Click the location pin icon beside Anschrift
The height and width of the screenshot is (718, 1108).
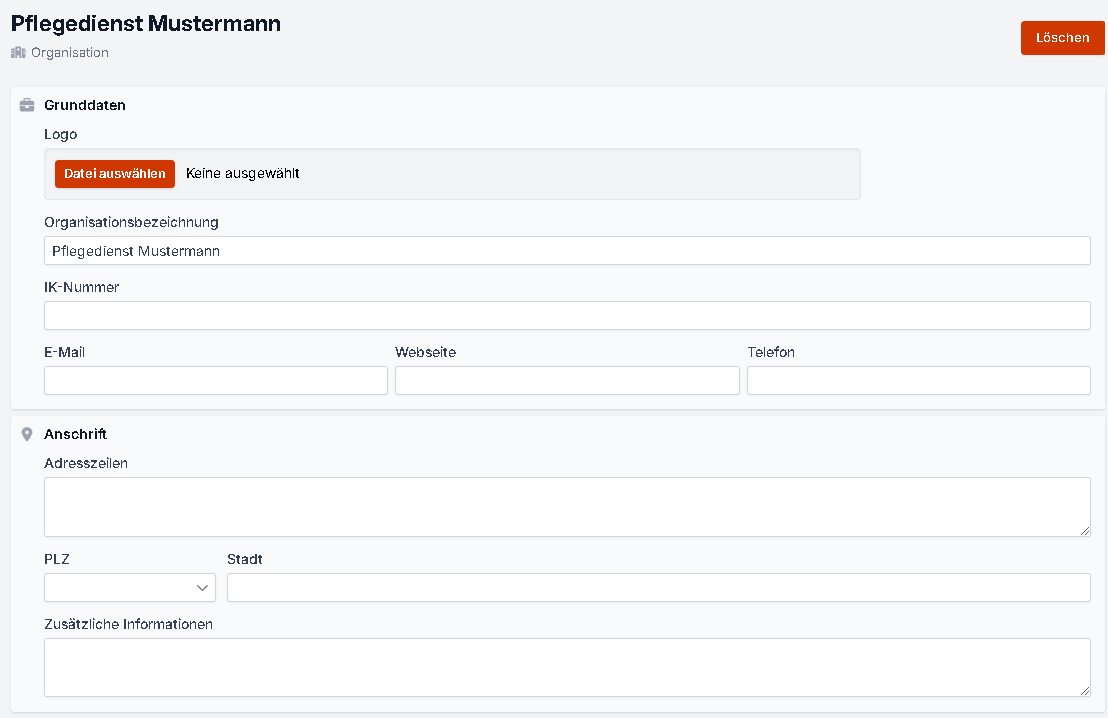pyautogui.click(x=27, y=434)
